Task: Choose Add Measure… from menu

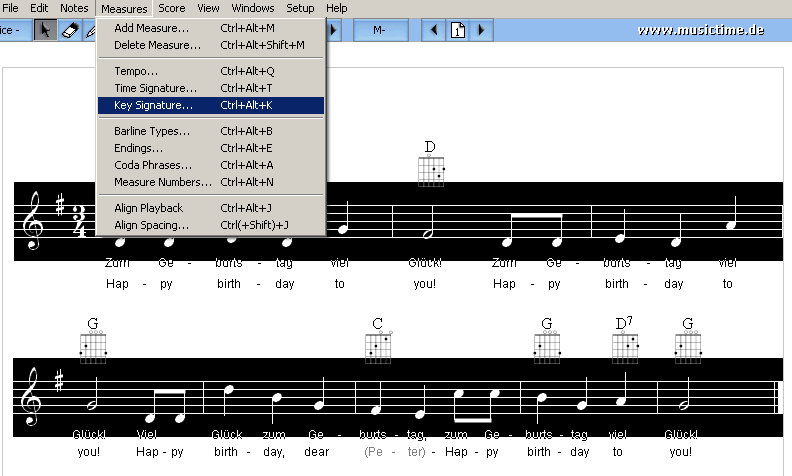Action: pyautogui.click(x=211, y=28)
